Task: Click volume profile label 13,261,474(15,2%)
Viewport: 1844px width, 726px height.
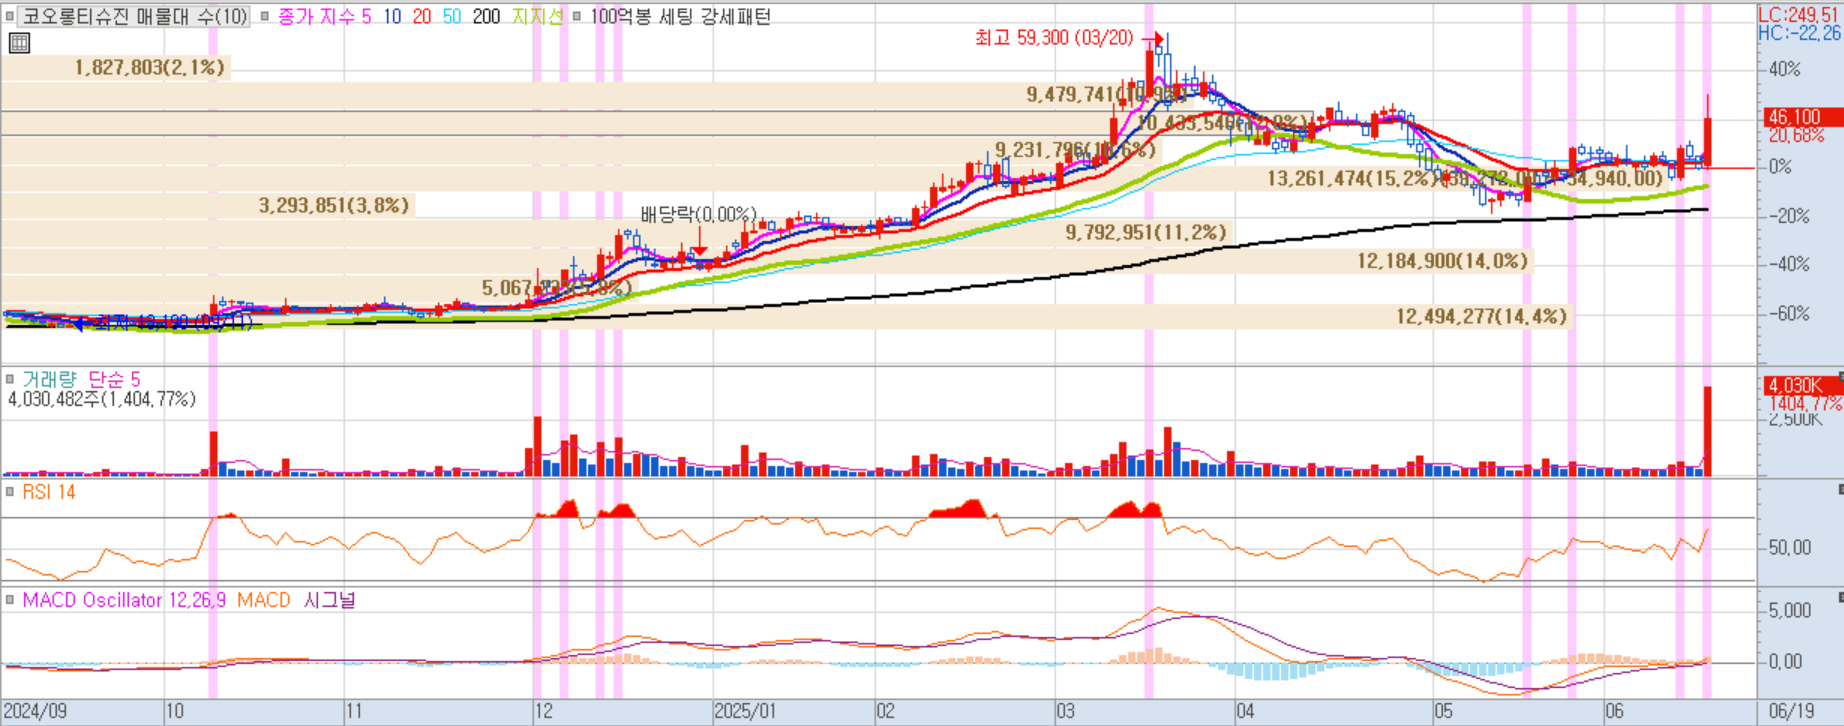Action: (1353, 179)
